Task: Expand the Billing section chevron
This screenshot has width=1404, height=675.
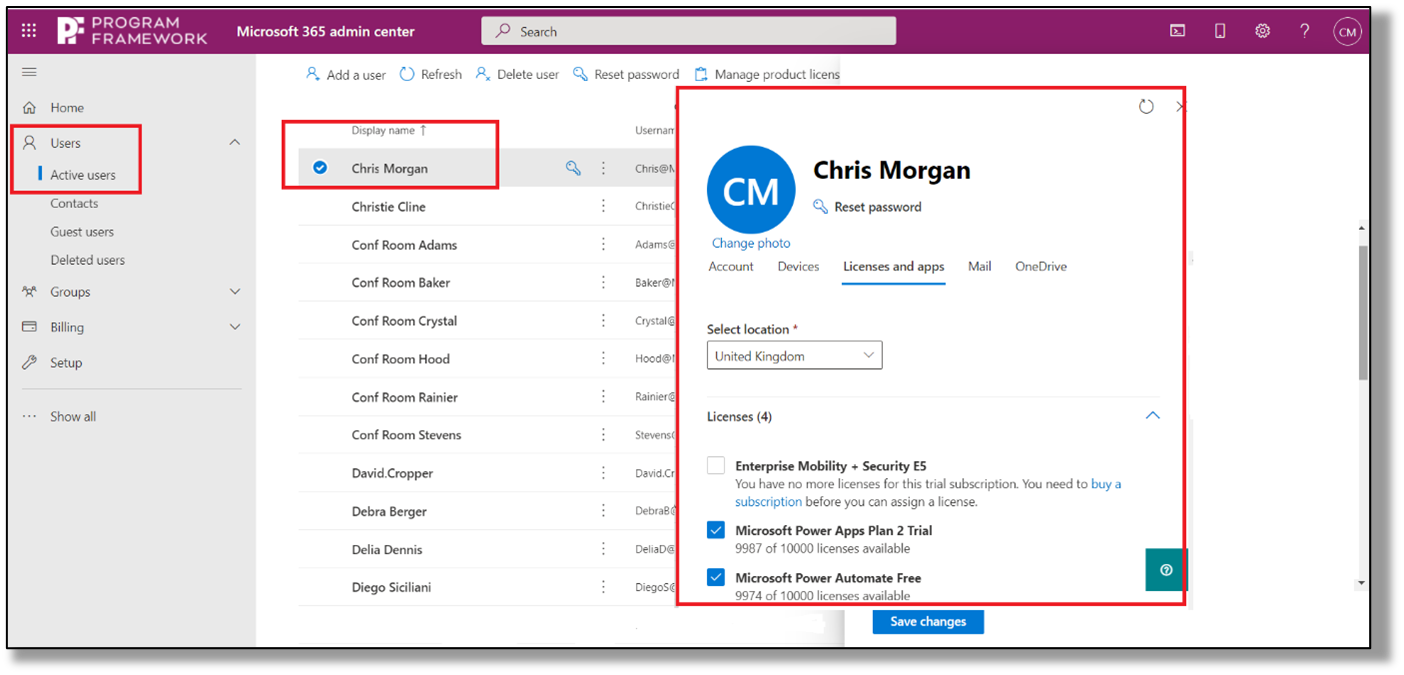Action: tap(235, 327)
